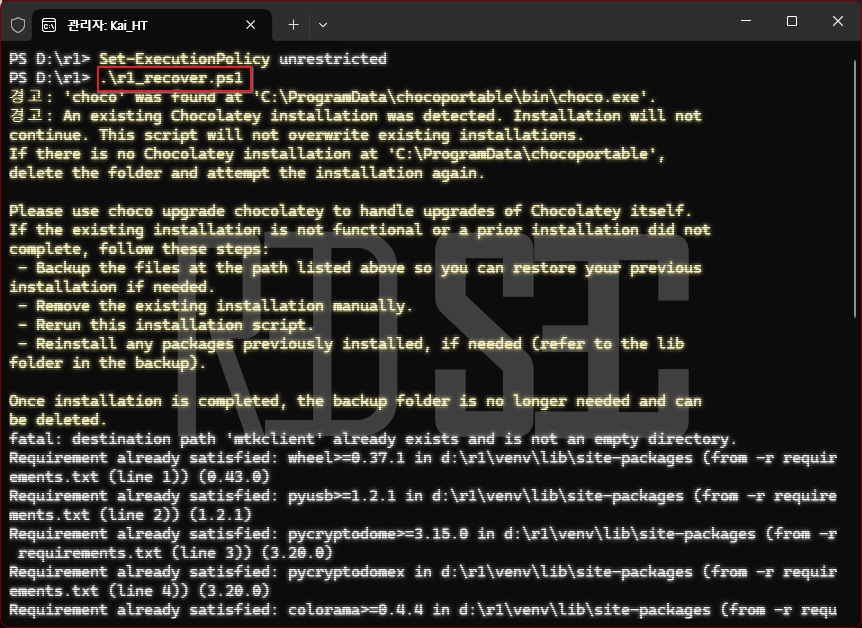Close the terminal window
This screenshot has width=862, height=628.
[838, 21]
